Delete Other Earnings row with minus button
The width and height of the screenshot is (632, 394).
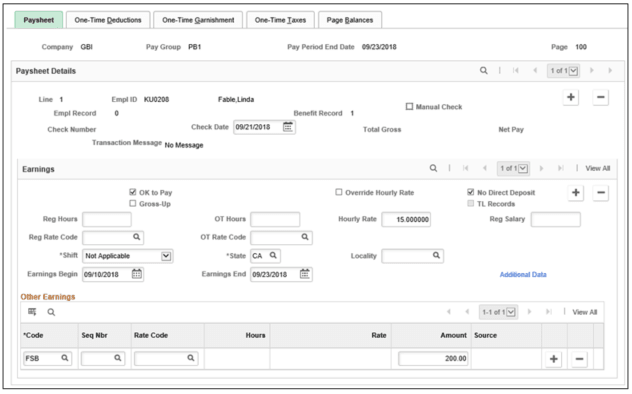click(x=579, y=359)
